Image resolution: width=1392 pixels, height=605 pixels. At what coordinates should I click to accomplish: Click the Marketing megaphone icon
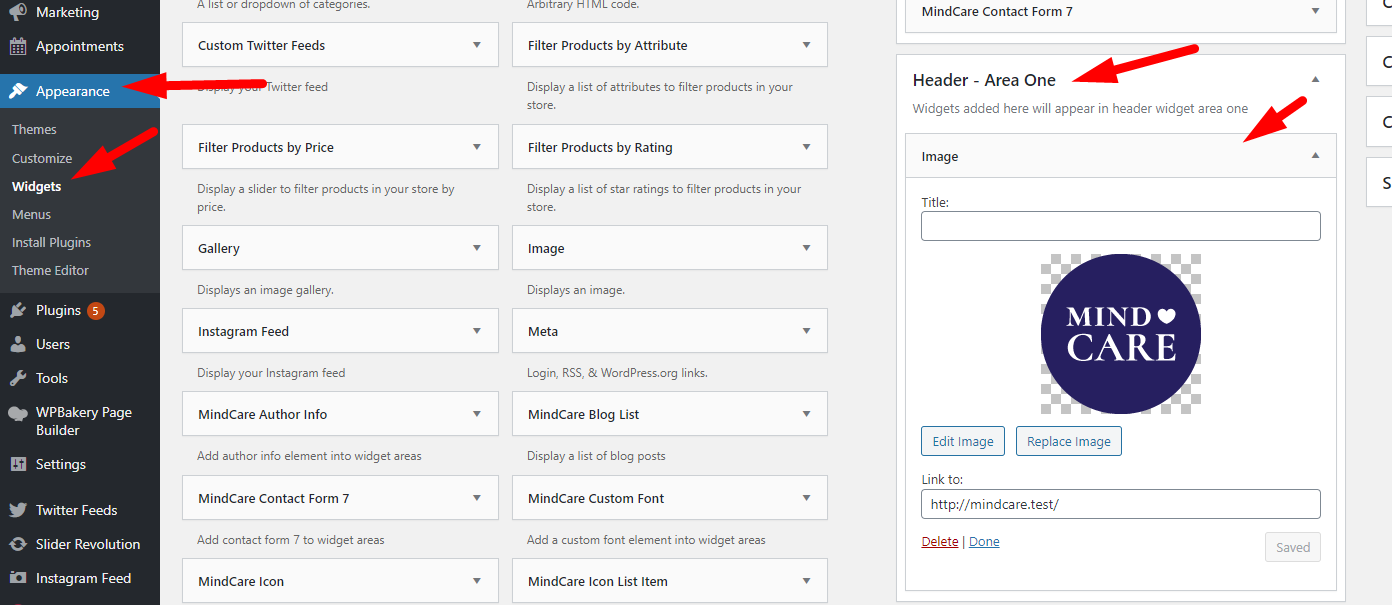pos(18,13)
